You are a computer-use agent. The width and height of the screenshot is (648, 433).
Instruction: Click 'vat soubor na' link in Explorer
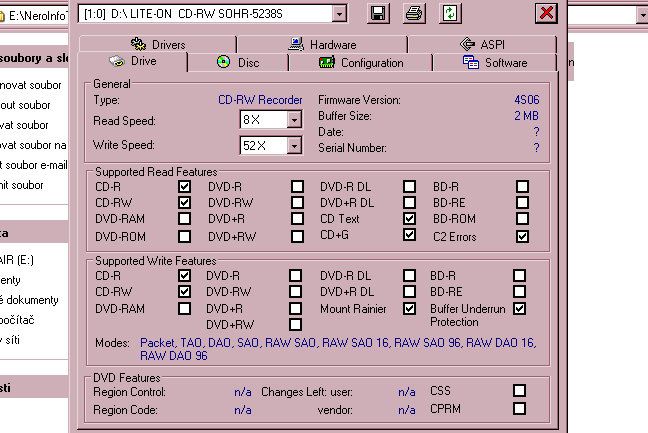coord(33,145)
